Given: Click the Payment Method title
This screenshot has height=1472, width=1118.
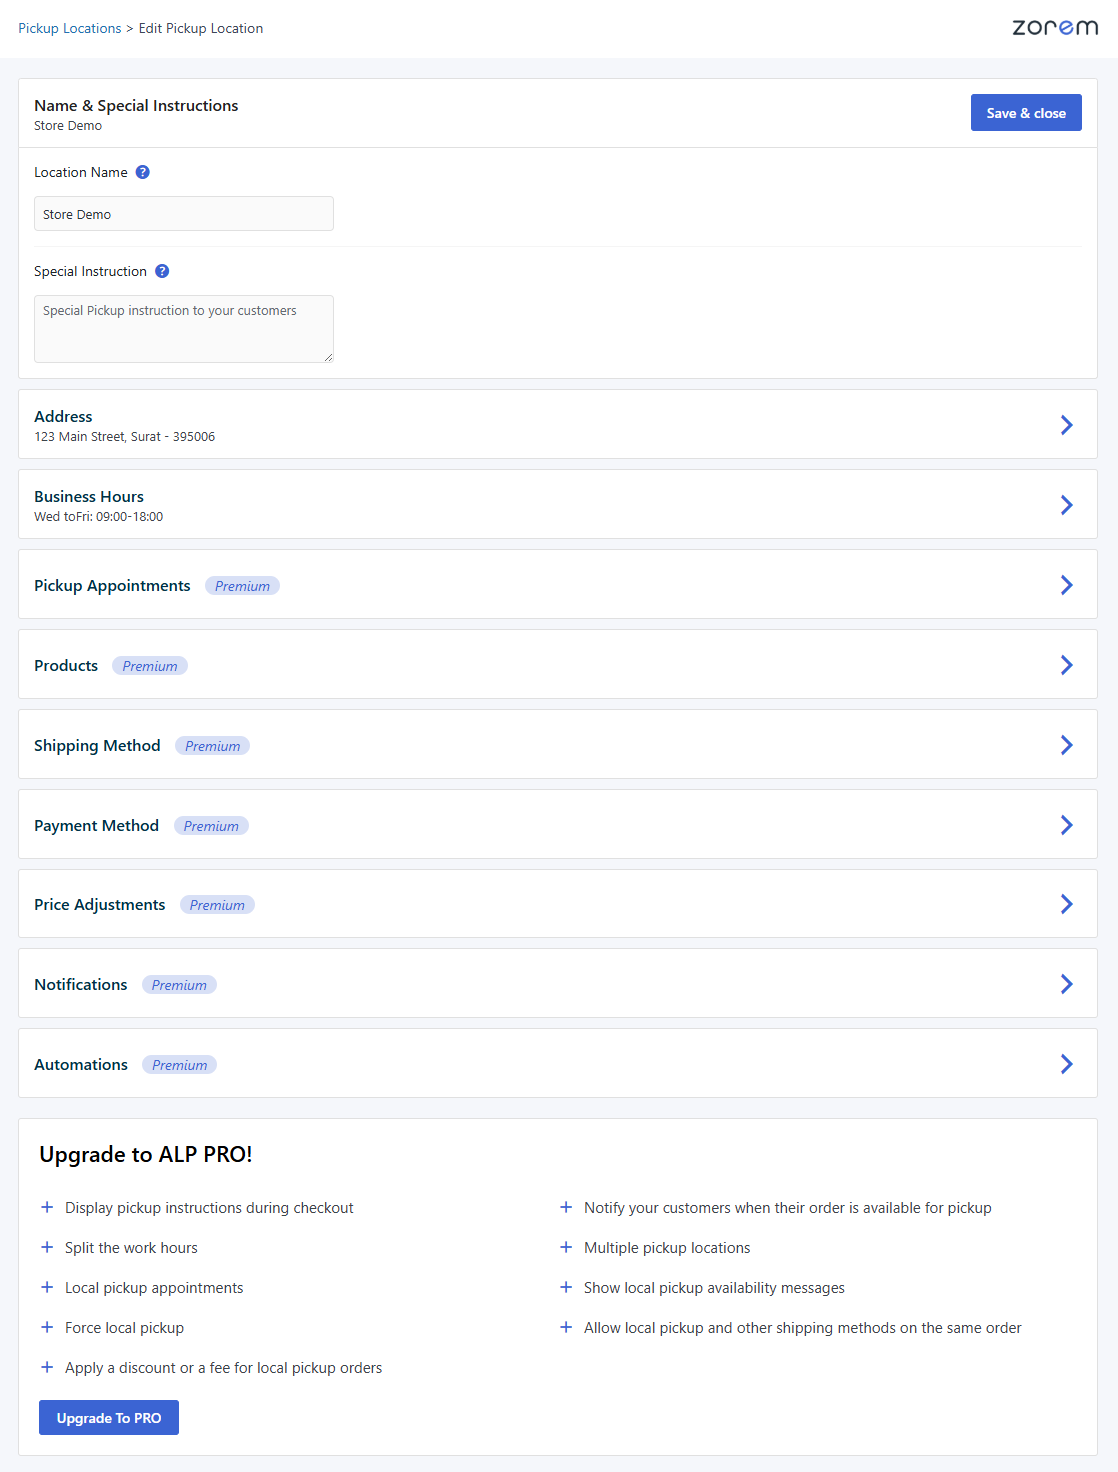Looking at the screenshot, I should 96,825.
